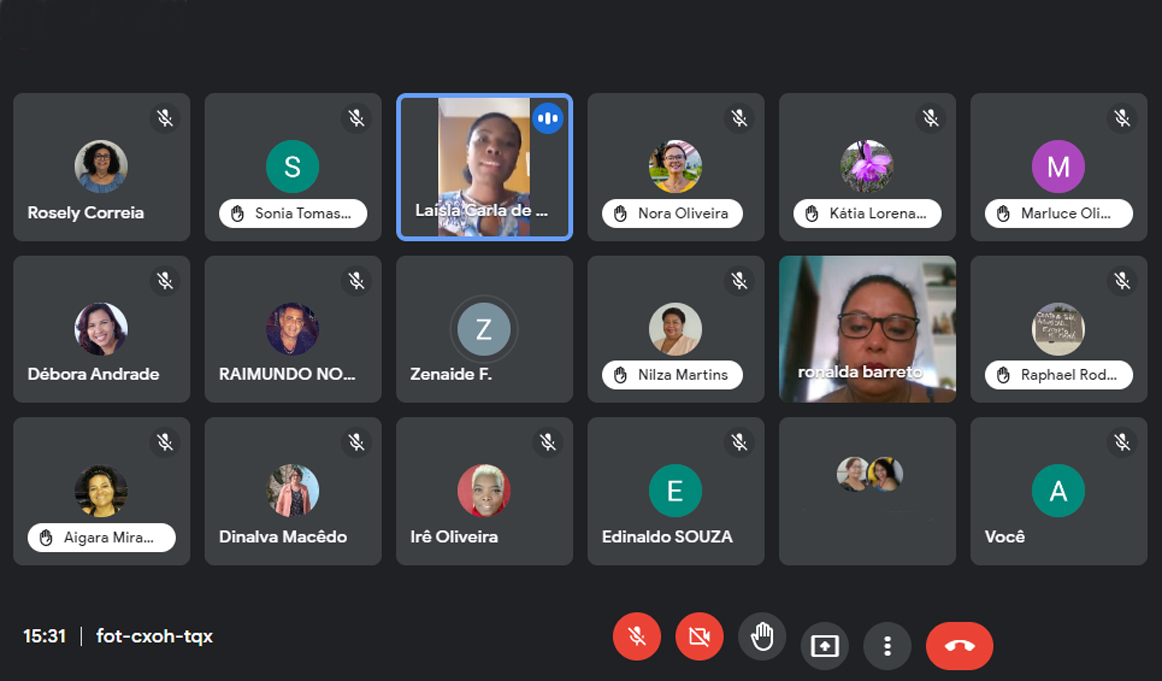Select ronalda barreto video tile
Image resolution: width=1162 pixels, height=681 pixels.
[867, 329]
